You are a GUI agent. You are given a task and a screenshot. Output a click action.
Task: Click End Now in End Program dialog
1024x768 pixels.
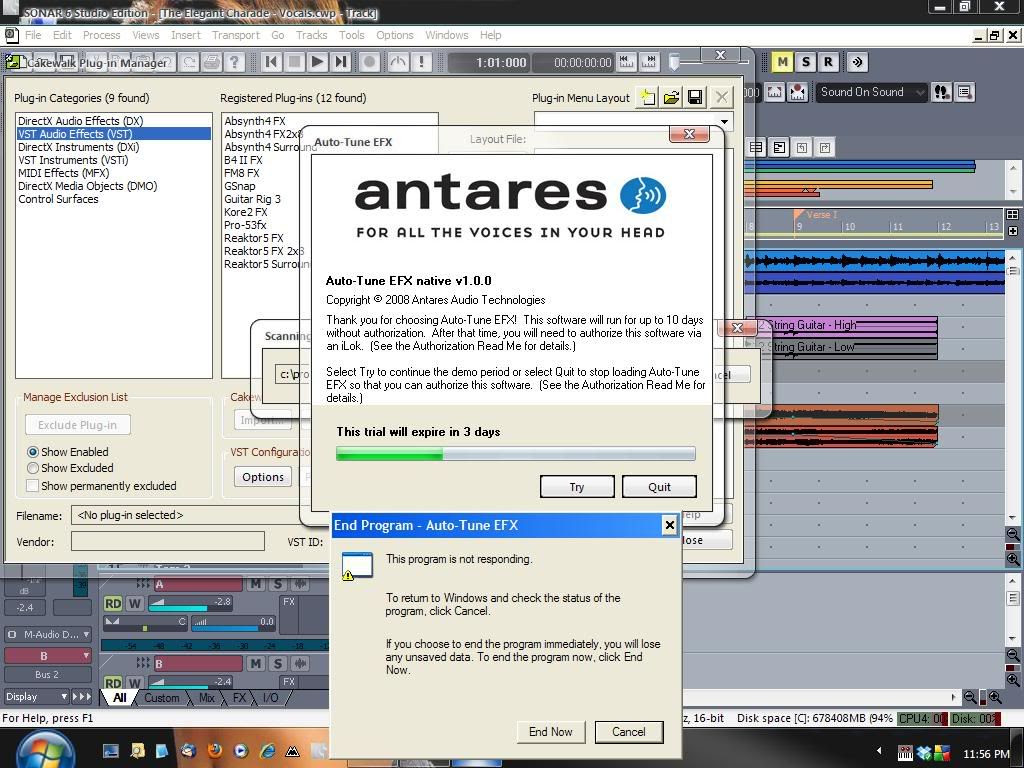[x=551, y=732]
